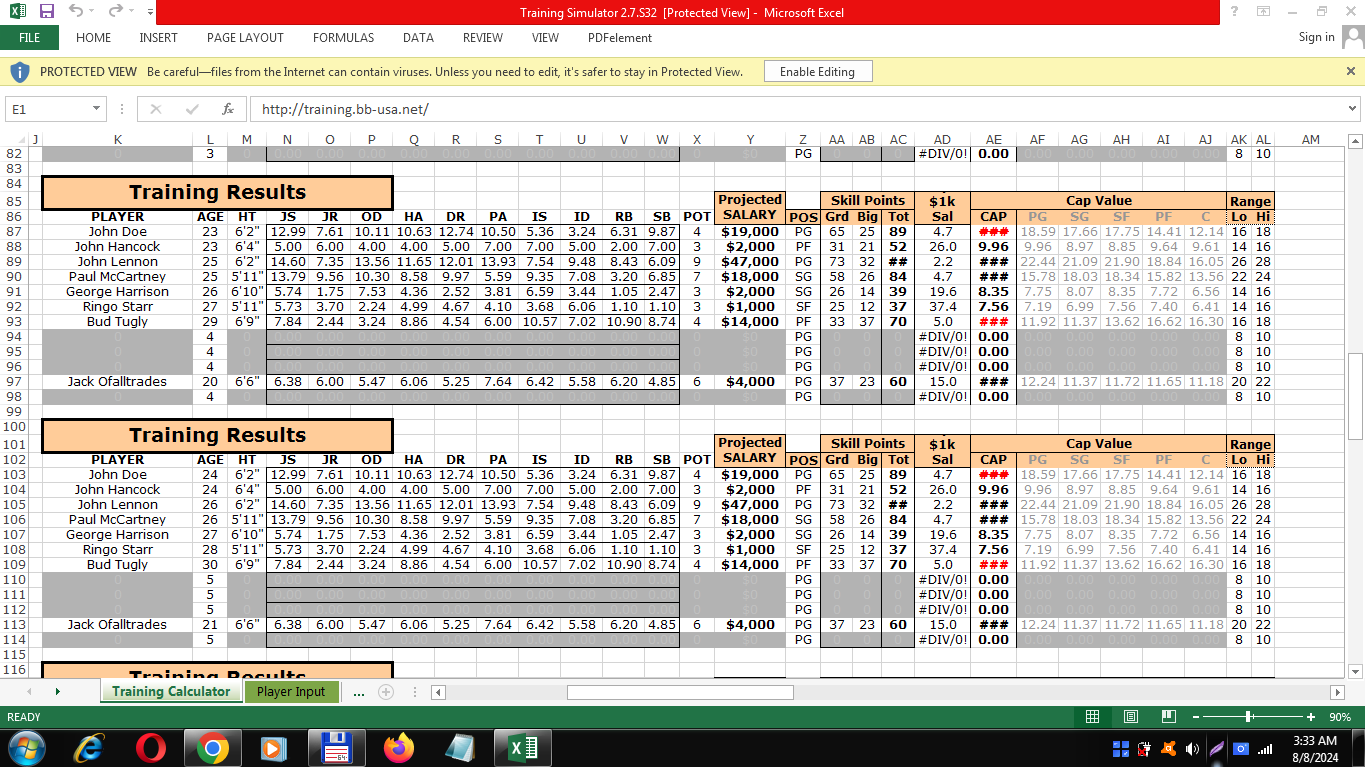The width and height of the screenshot is (1365, 767).
Task: Open Firefox from taskbar
Action: 399,748
